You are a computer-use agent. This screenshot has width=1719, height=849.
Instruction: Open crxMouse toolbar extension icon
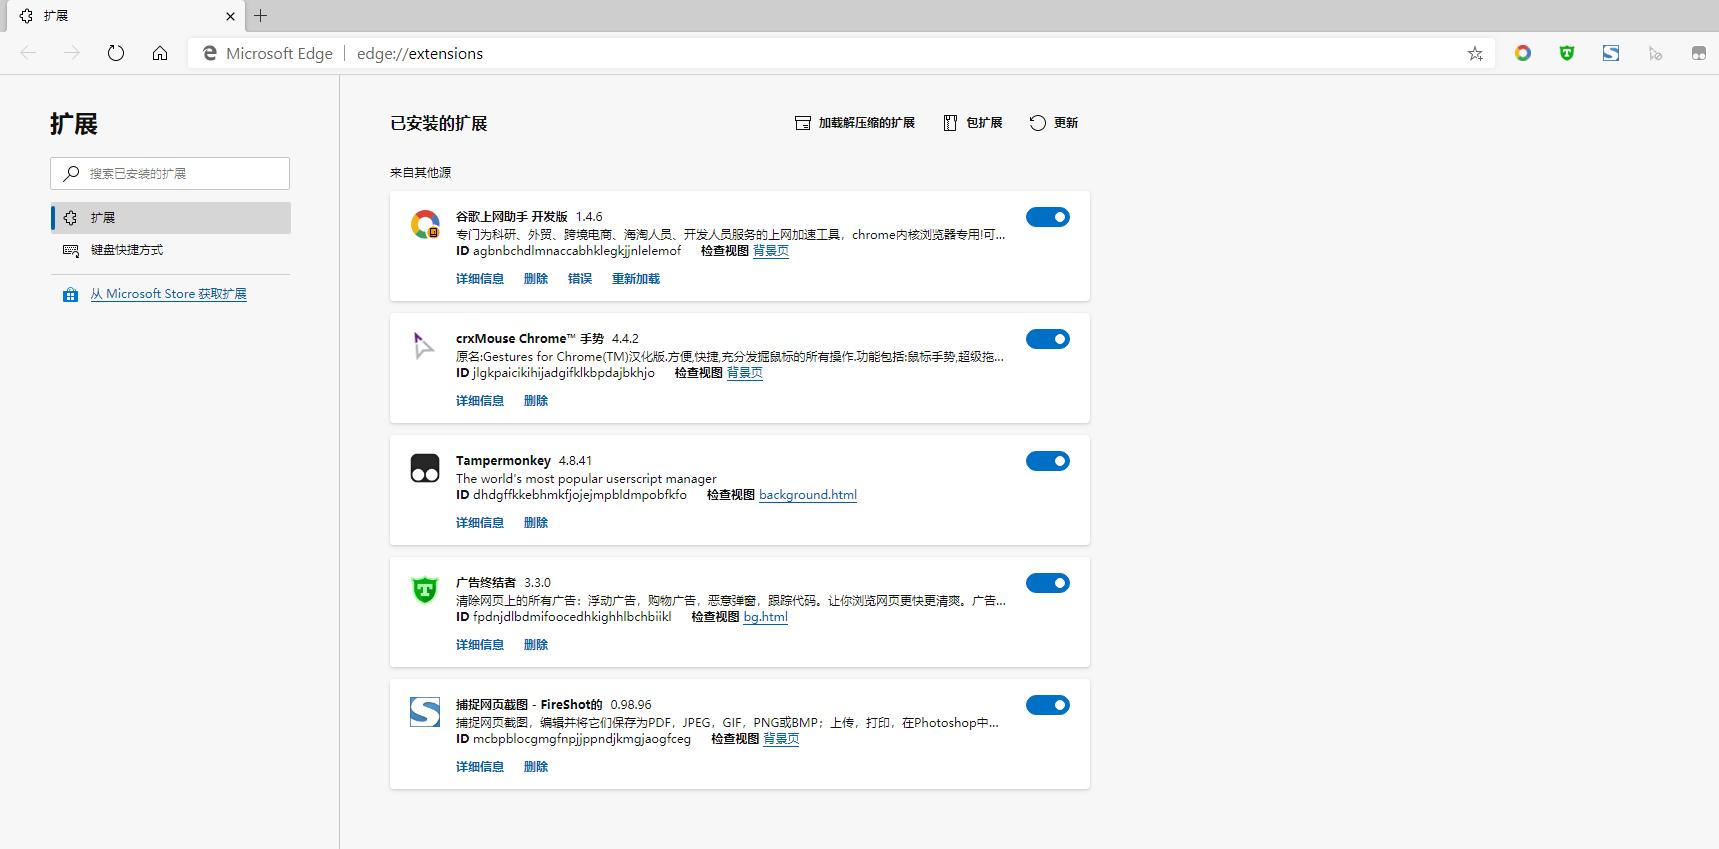pos(1655,53)
